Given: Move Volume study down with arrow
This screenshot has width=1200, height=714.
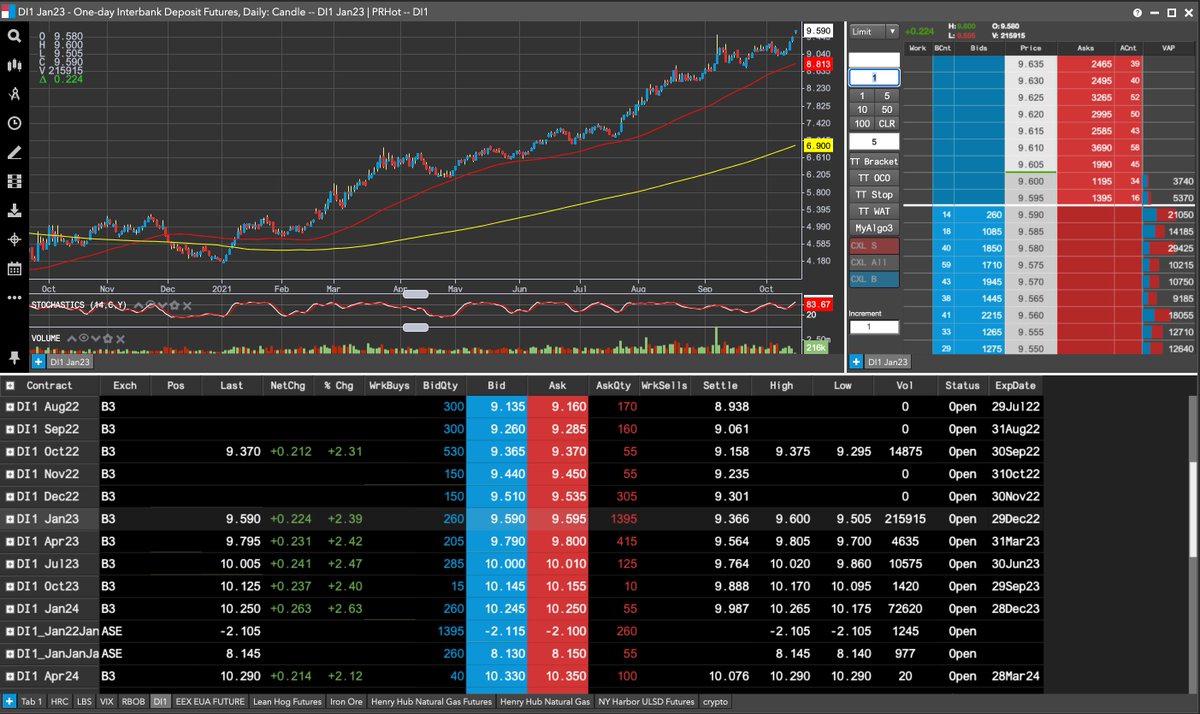Looking at the screenshot, I should click(x=97, y=338).
